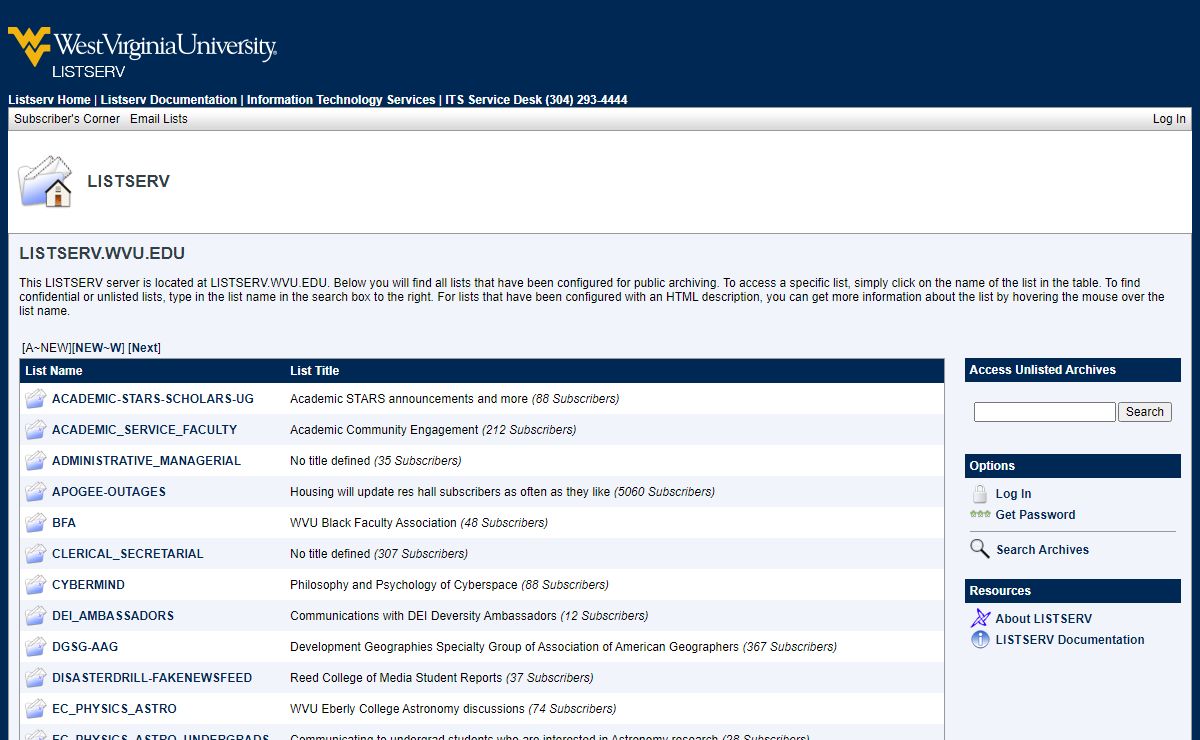The image size is (1200, 740).
Task: Click the LISTSERV.WVU.EDU heading
Action: pyautogui.click(x=102, y=254)
